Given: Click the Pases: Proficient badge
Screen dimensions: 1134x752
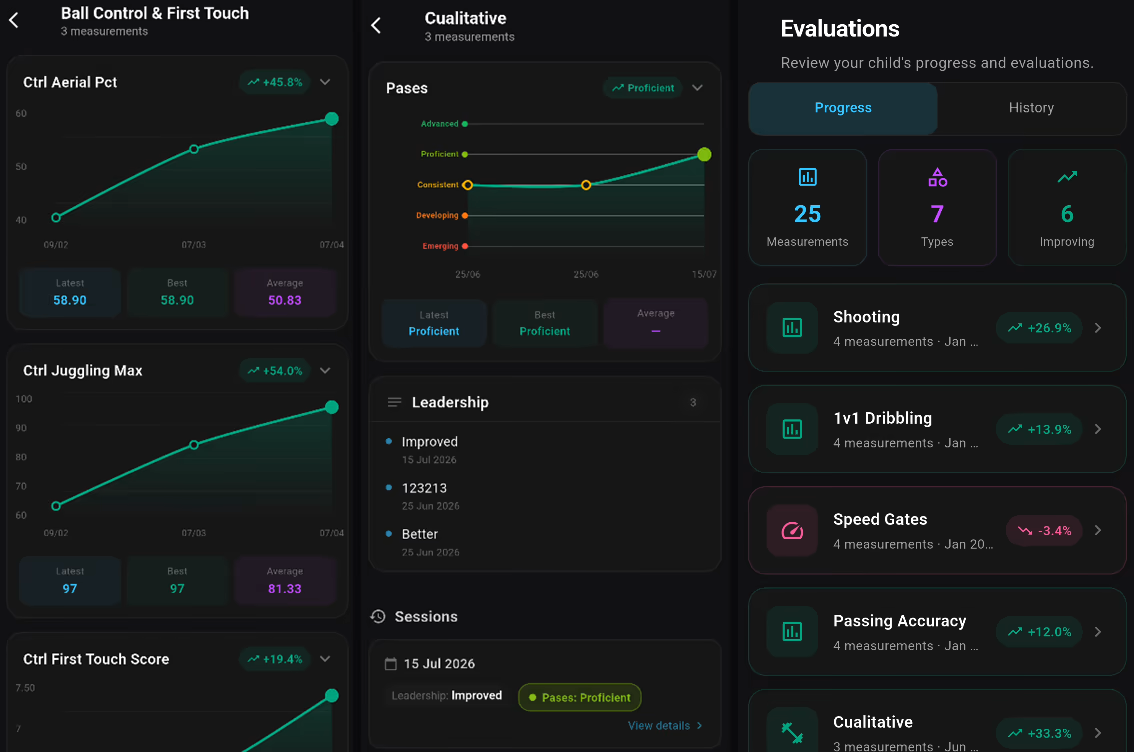Looking at the screenshot, I should (x=579, y=697).
